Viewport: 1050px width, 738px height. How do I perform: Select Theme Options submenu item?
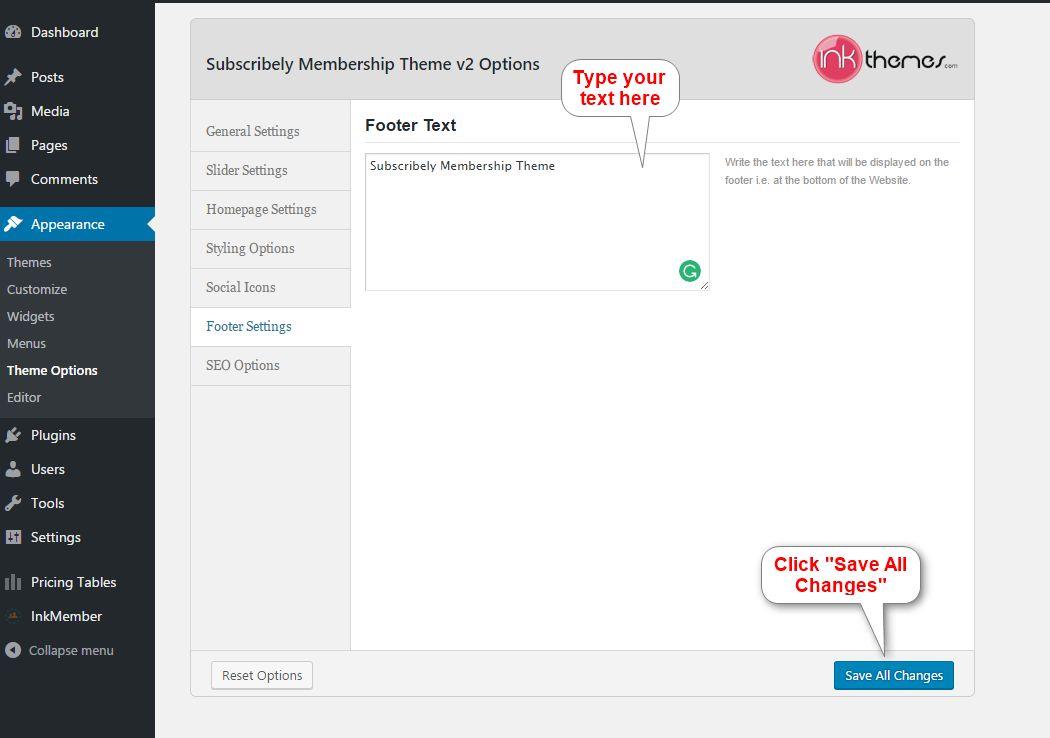point(52,370)
